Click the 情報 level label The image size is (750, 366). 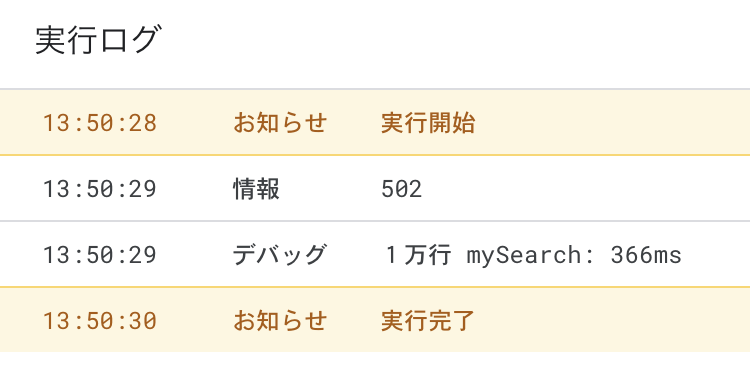click(x=256, y=189)
